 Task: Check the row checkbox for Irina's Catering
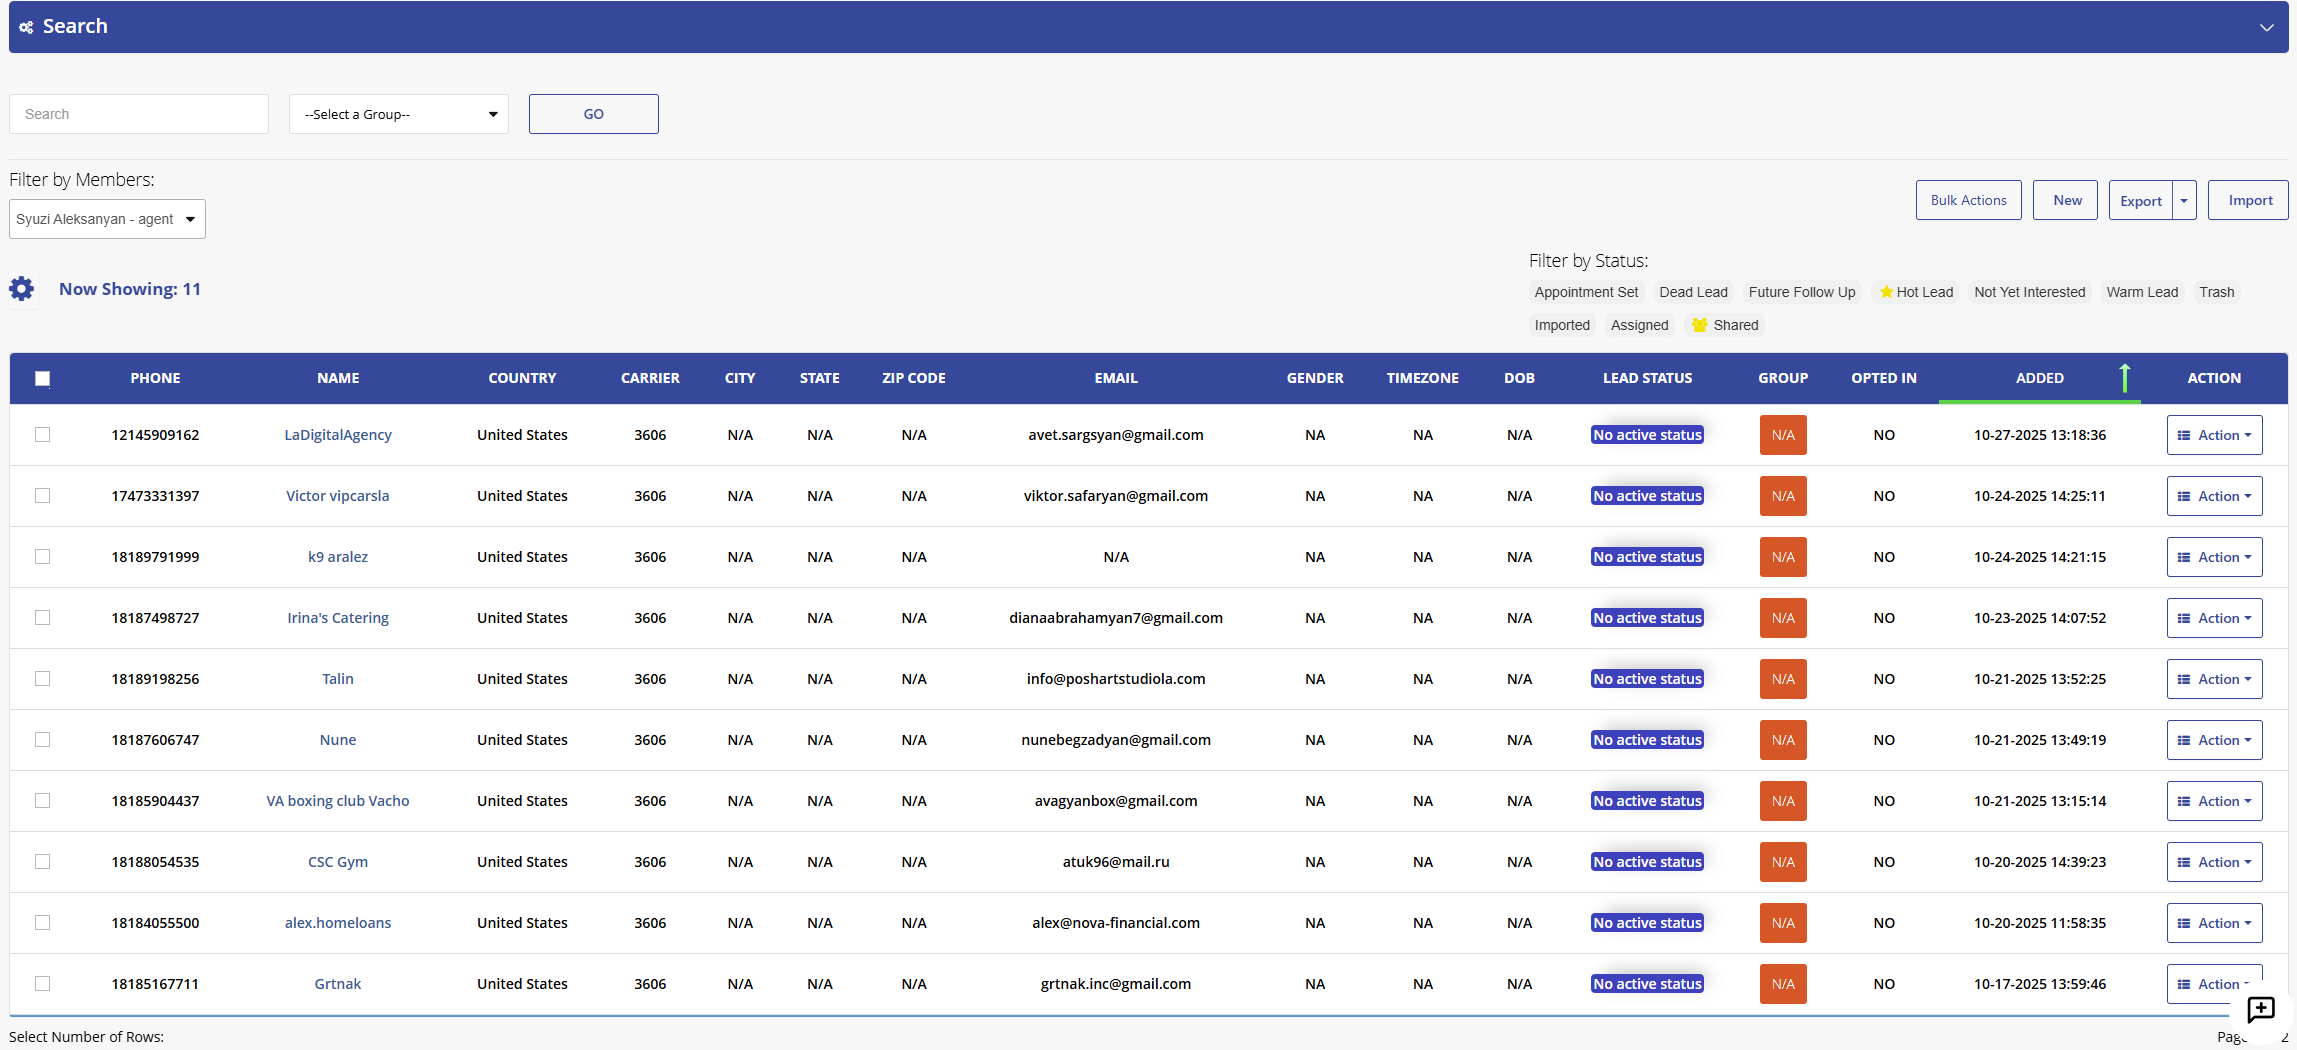(42, 618)
